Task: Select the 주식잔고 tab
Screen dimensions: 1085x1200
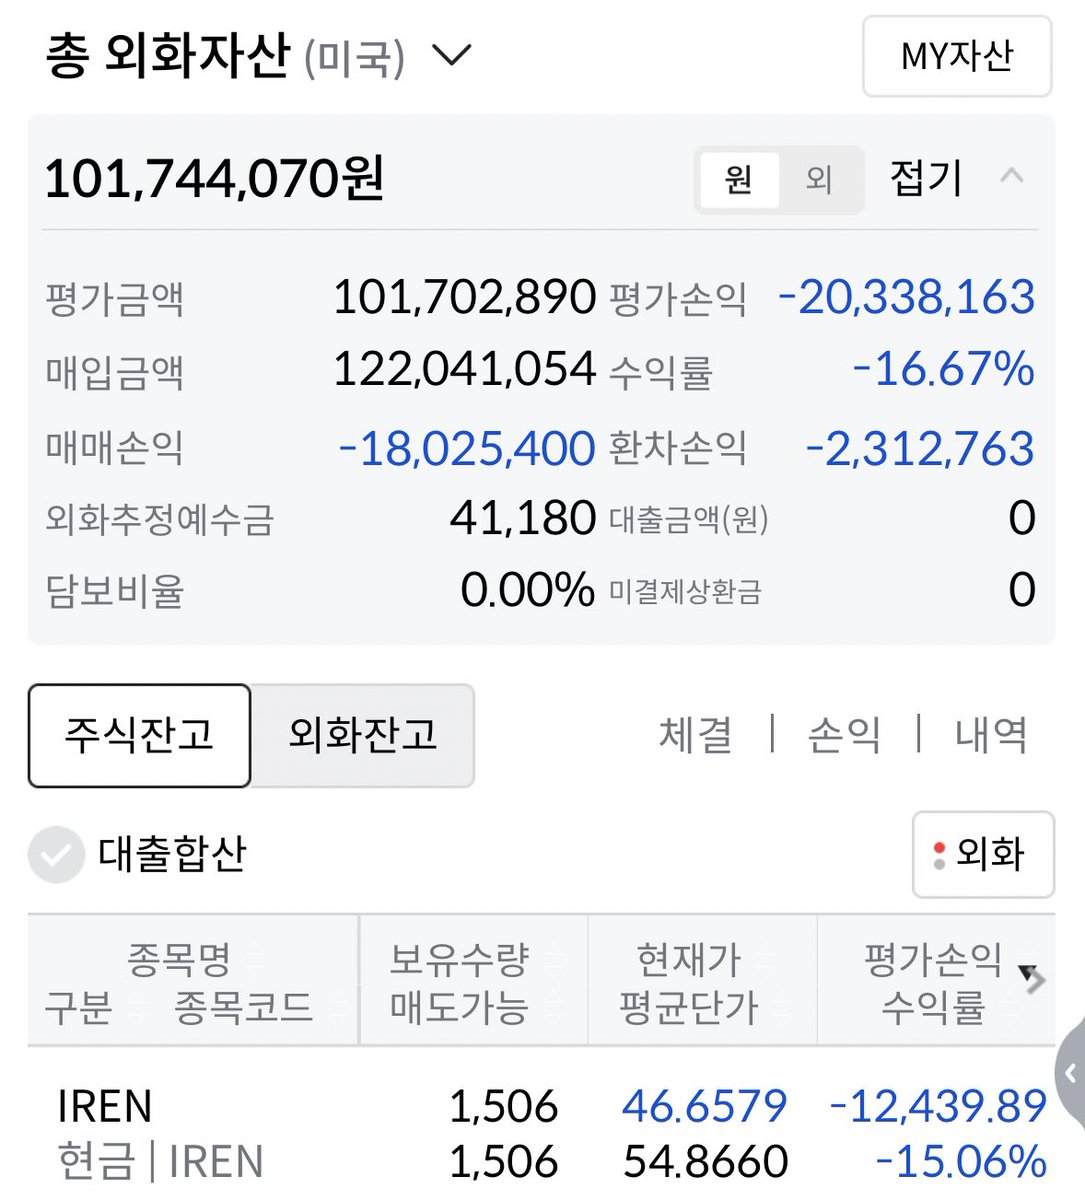Action: point(139,735)
